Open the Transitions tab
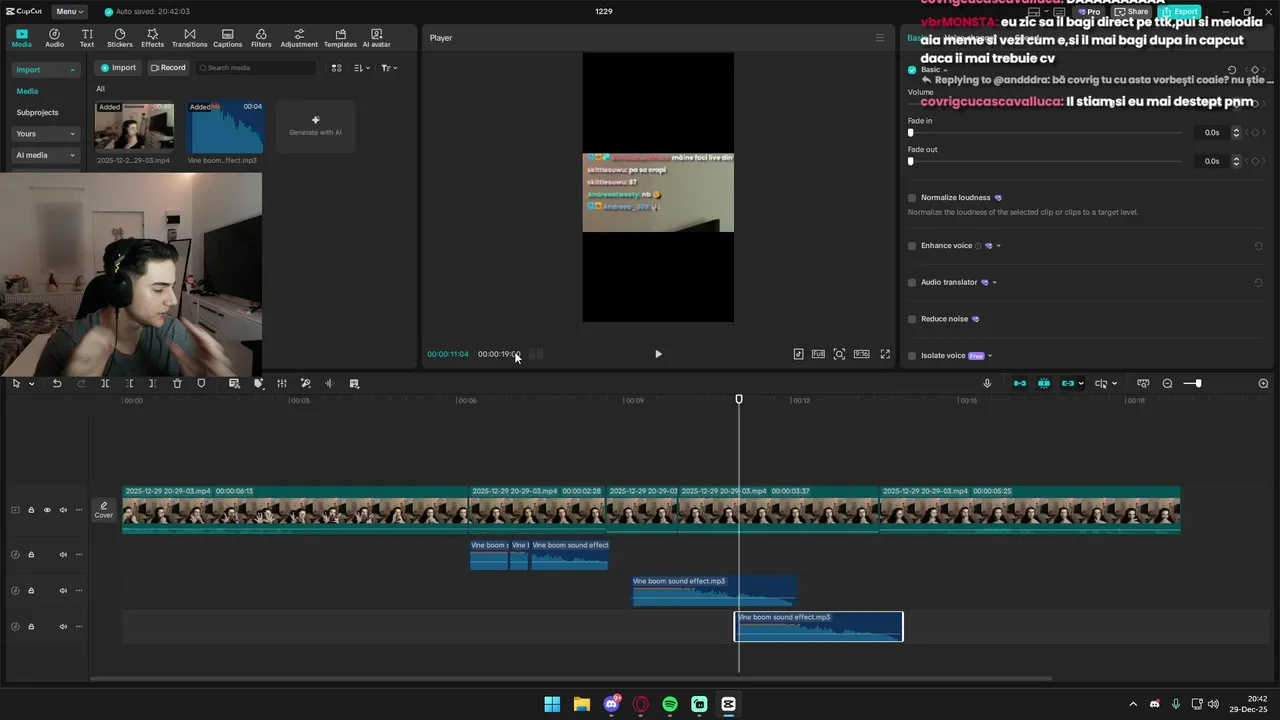The height and width of the screenshot is (720, 1280). (189, 38)
